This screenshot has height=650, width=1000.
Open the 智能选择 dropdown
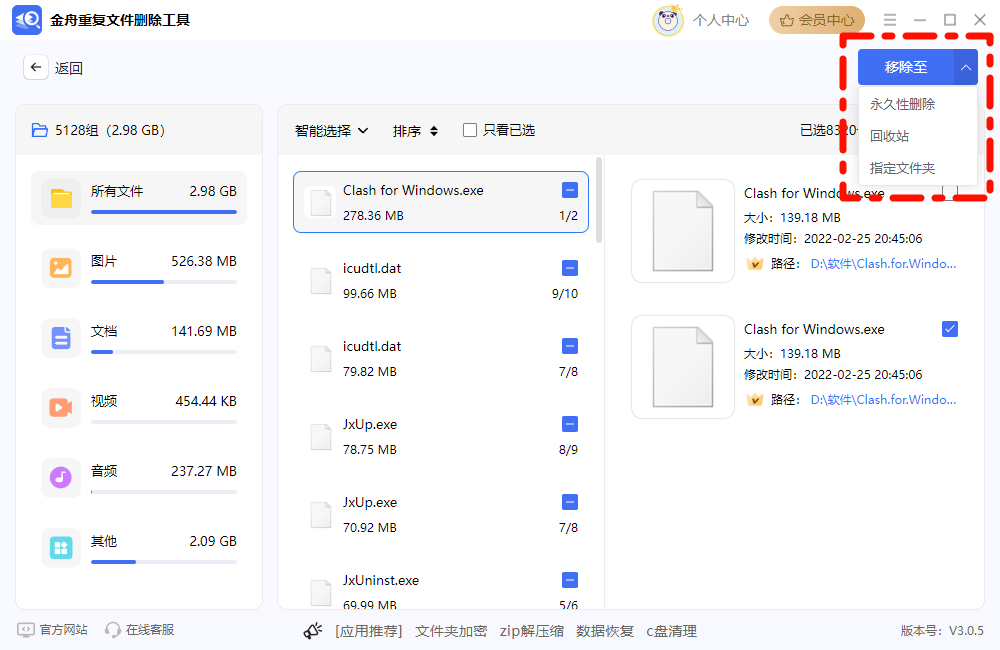[332, 131]
